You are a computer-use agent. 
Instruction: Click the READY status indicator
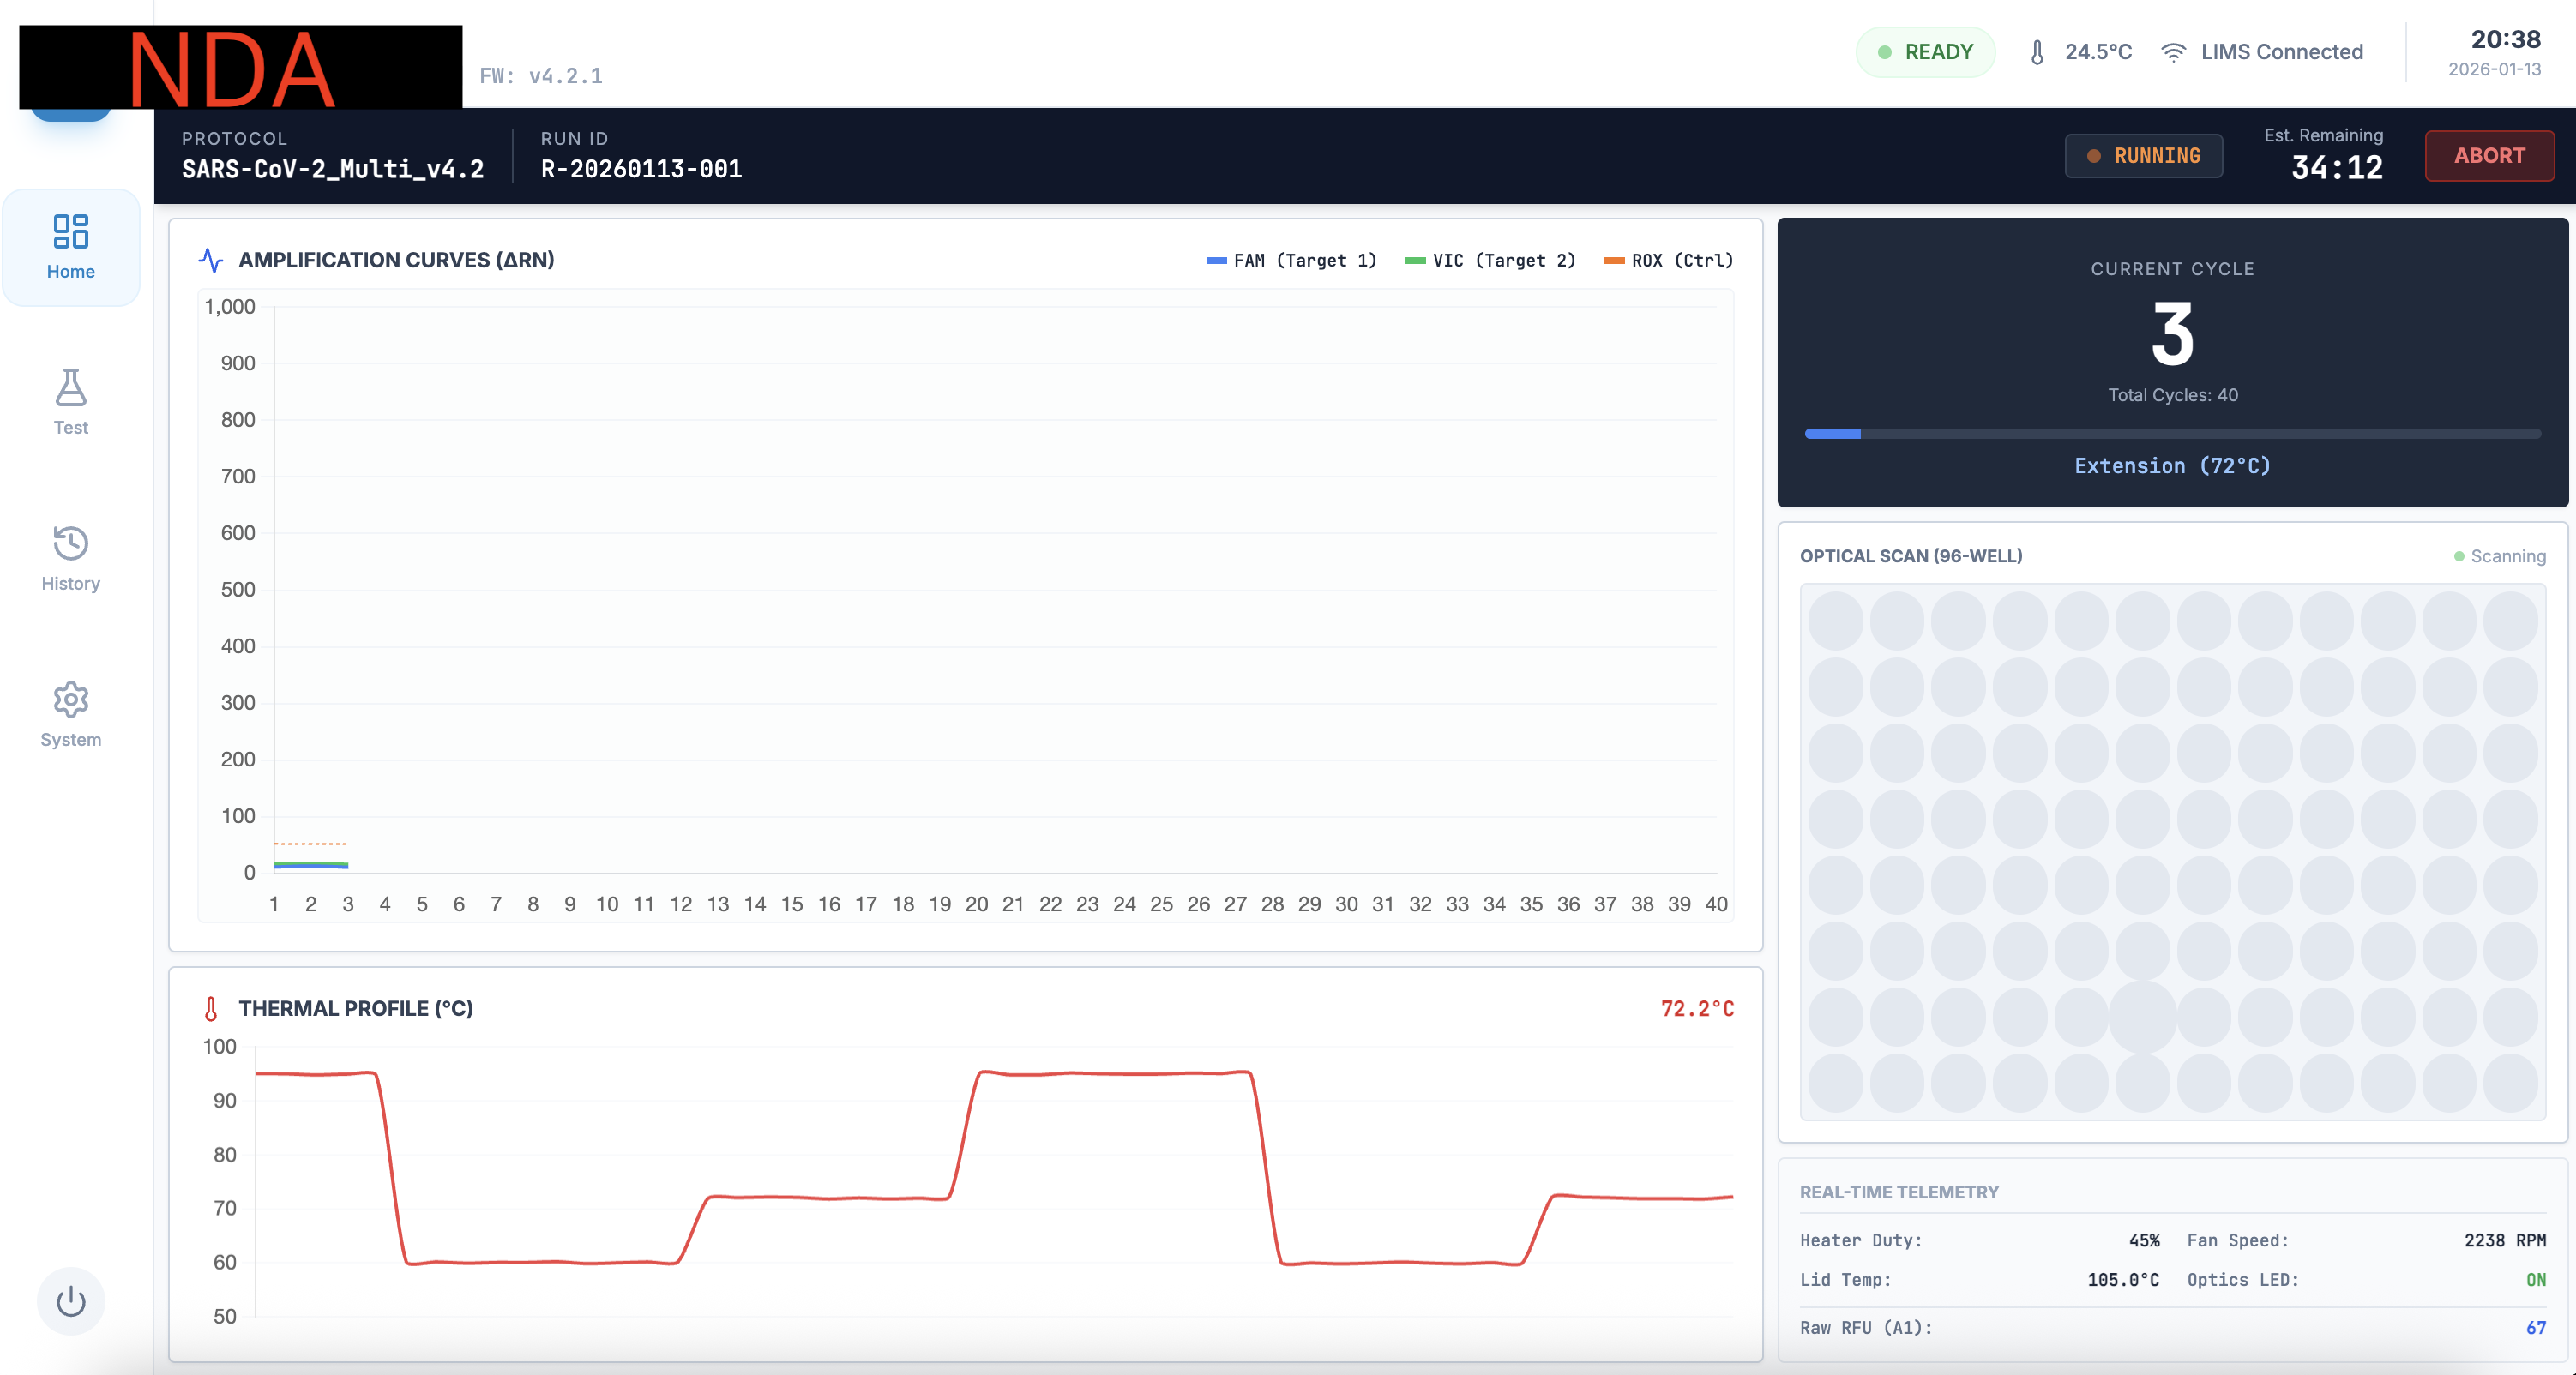point(1925,52)
